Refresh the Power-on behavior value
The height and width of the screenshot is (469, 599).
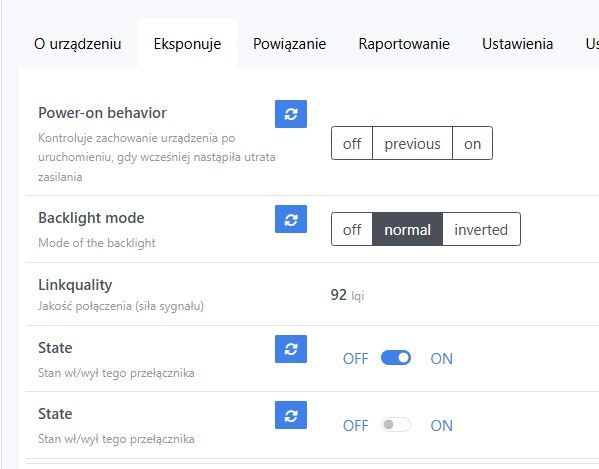pos(291,114)
